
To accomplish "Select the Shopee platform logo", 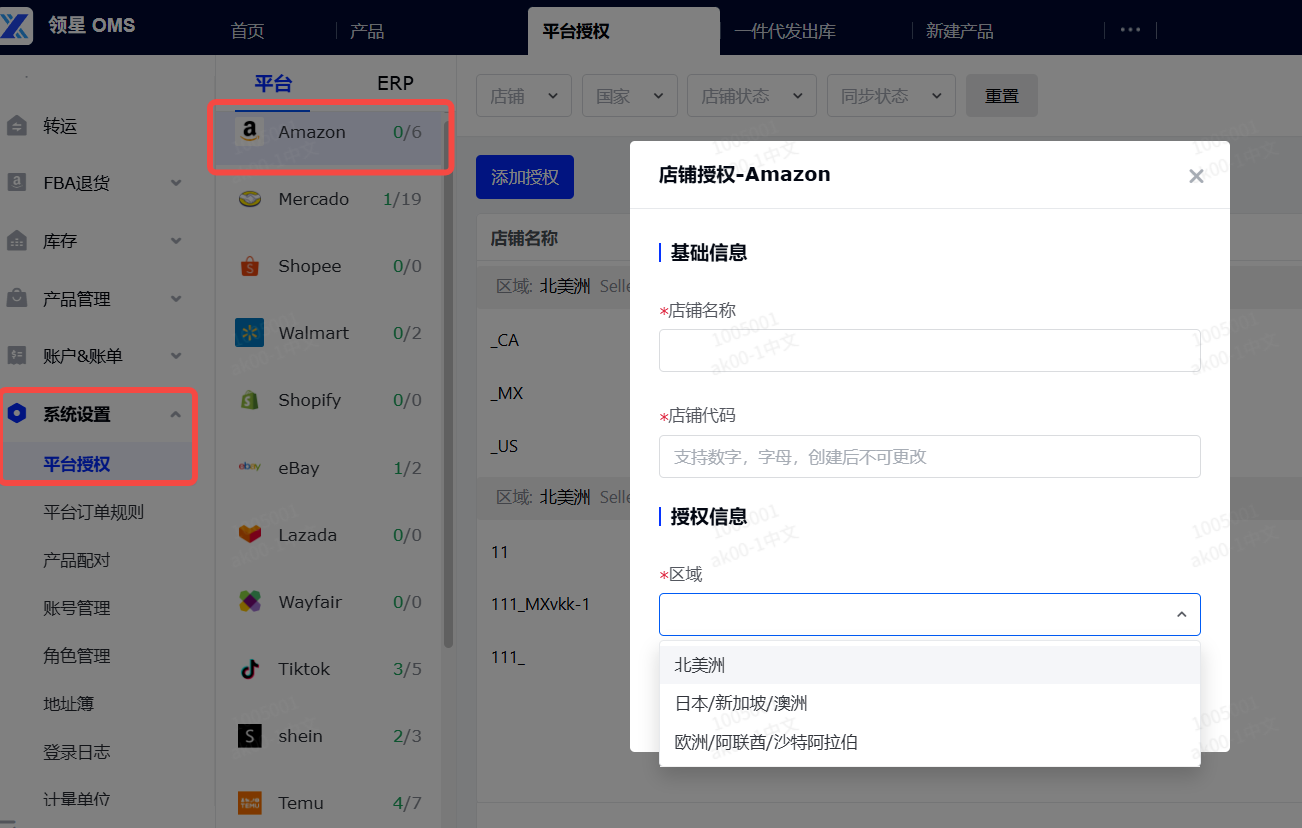I will click(250, 266).
